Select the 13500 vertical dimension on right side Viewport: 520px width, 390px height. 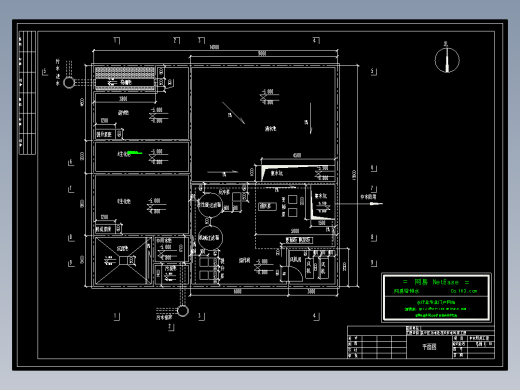click(x=354, y=175)
